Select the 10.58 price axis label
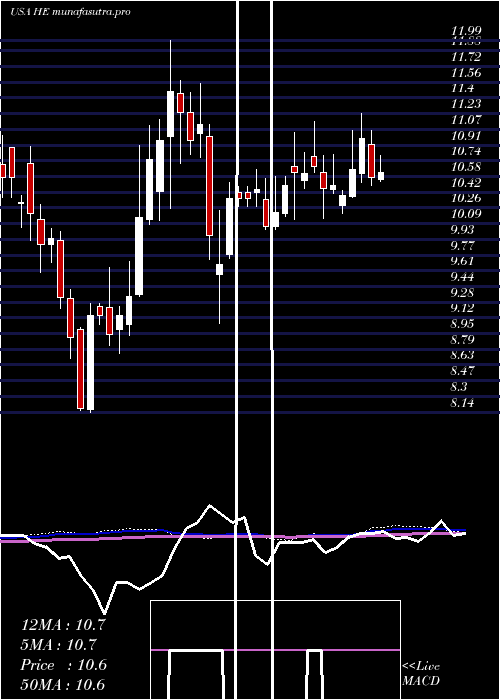The image size is (500, 700). tap(466, 167)
